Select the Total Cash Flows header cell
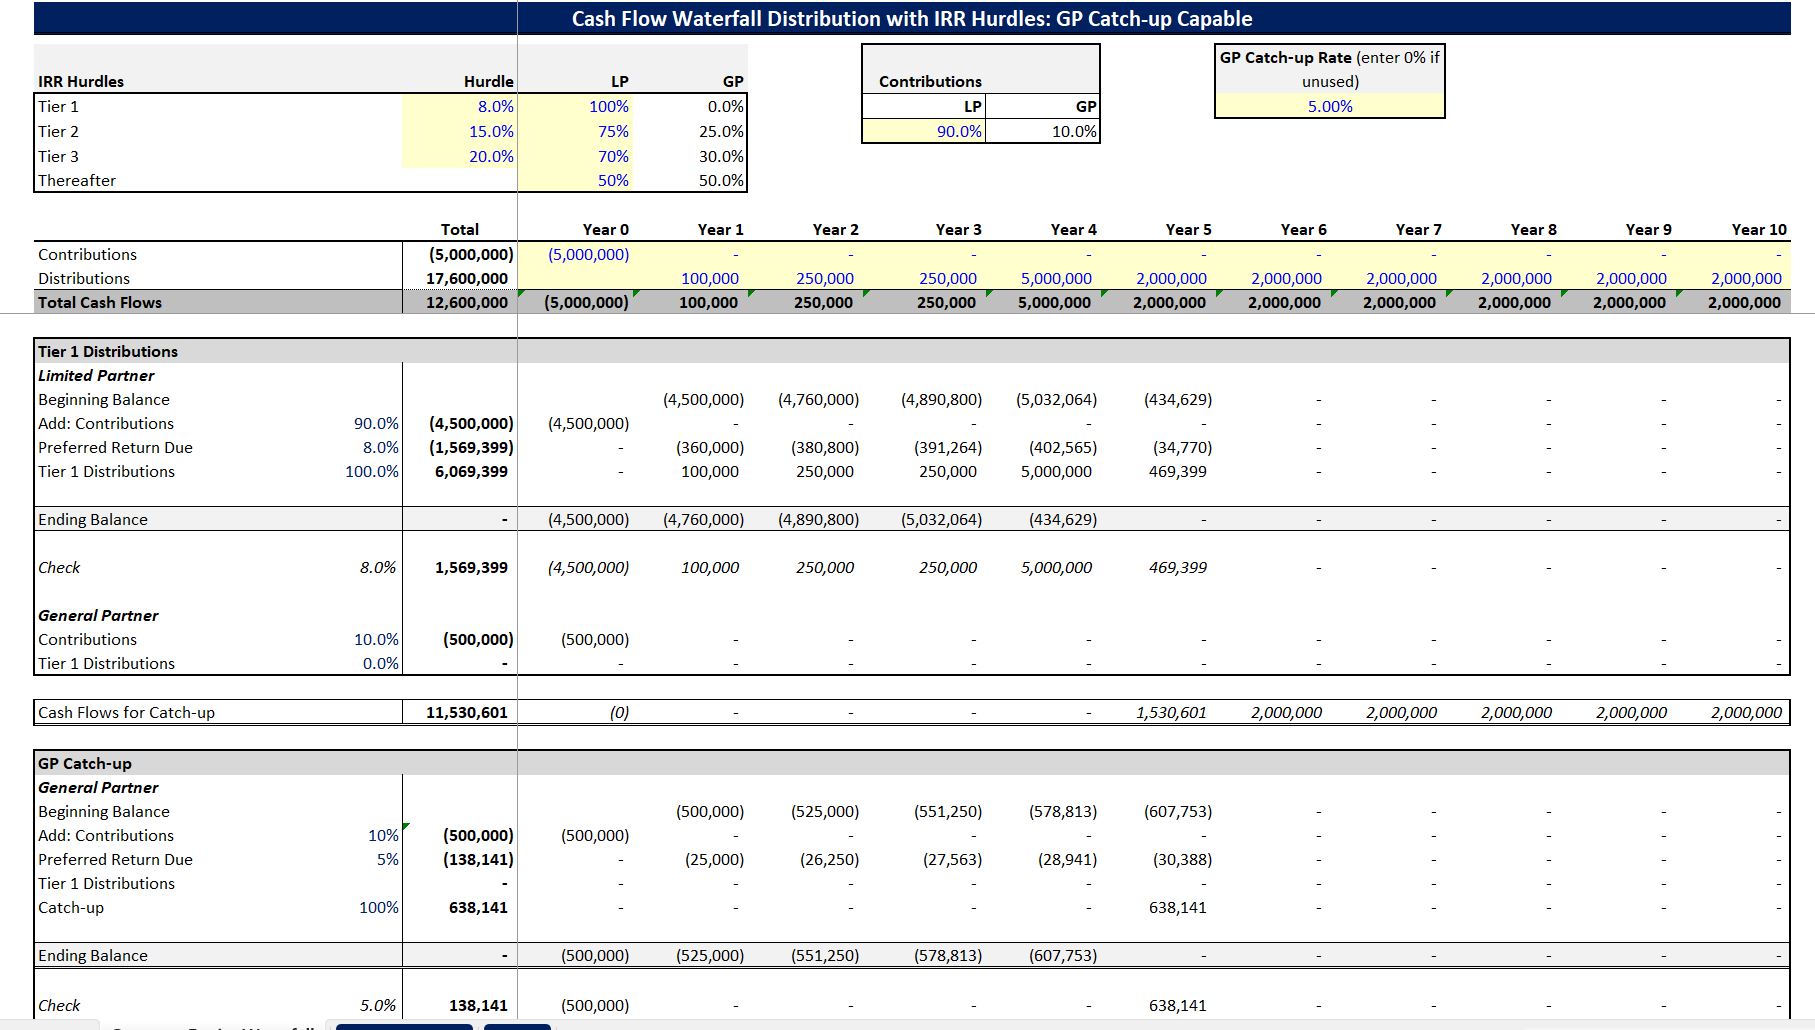The image size is (1815, 1030). tap(100, 302)
